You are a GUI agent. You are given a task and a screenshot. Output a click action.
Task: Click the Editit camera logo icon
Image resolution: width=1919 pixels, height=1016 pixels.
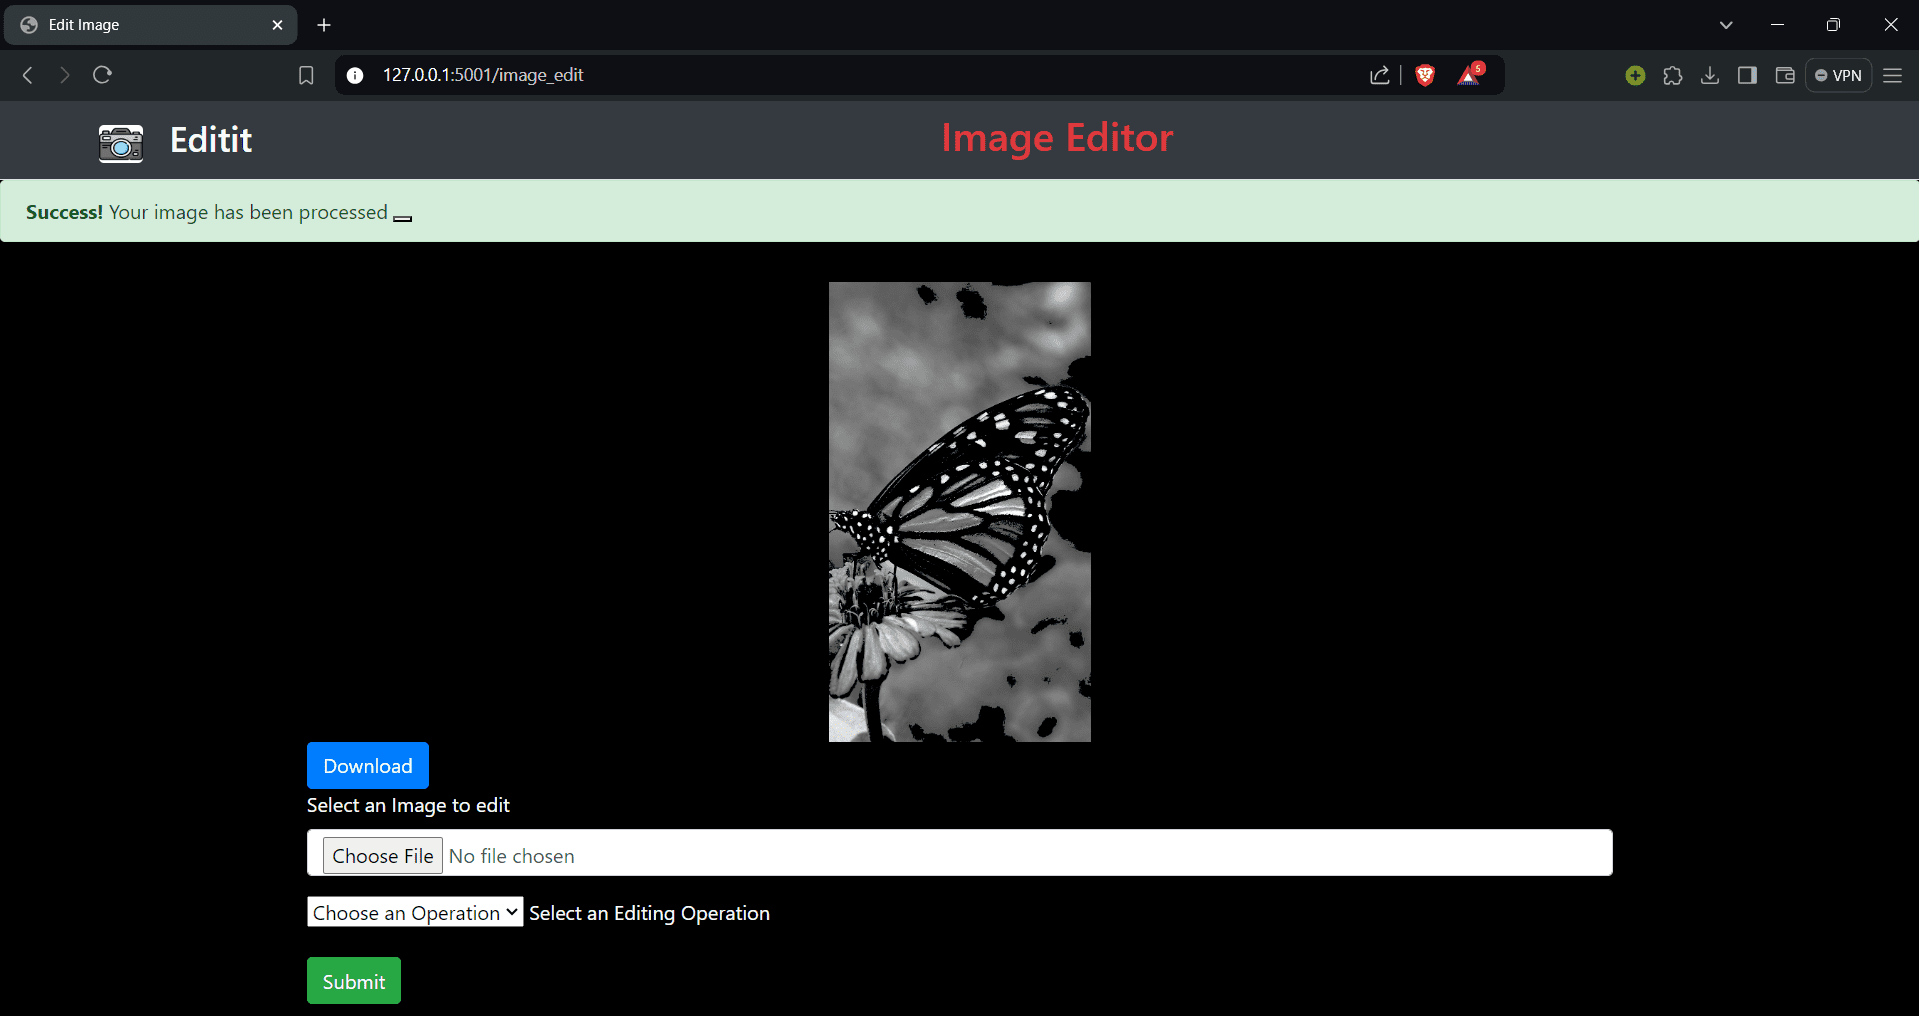[x=121, y=142]
